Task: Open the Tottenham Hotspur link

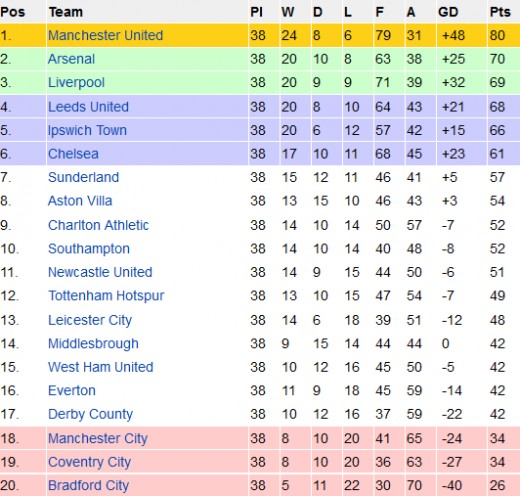Action: 106,296
